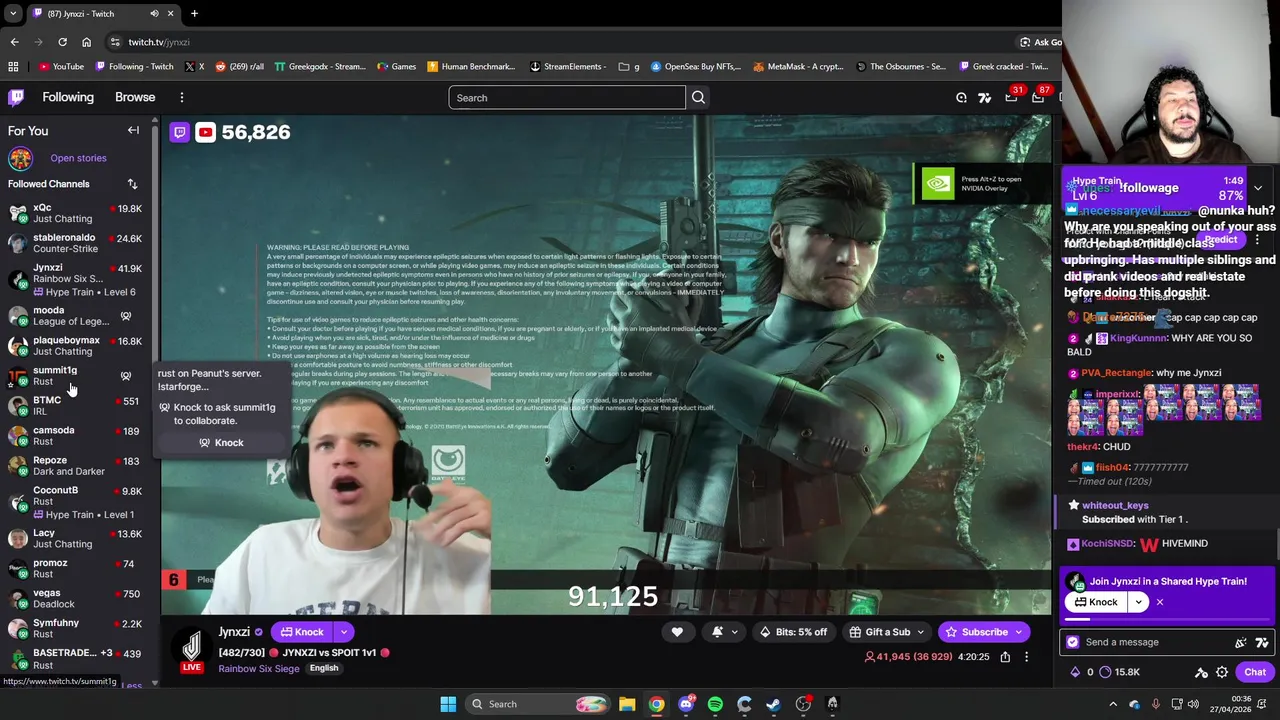Image resolution: width=1280 pixels, height=720 pixels.
Task: Click the heart follow icon below stream
Action: pyautogui.click(x=677, y=632)
